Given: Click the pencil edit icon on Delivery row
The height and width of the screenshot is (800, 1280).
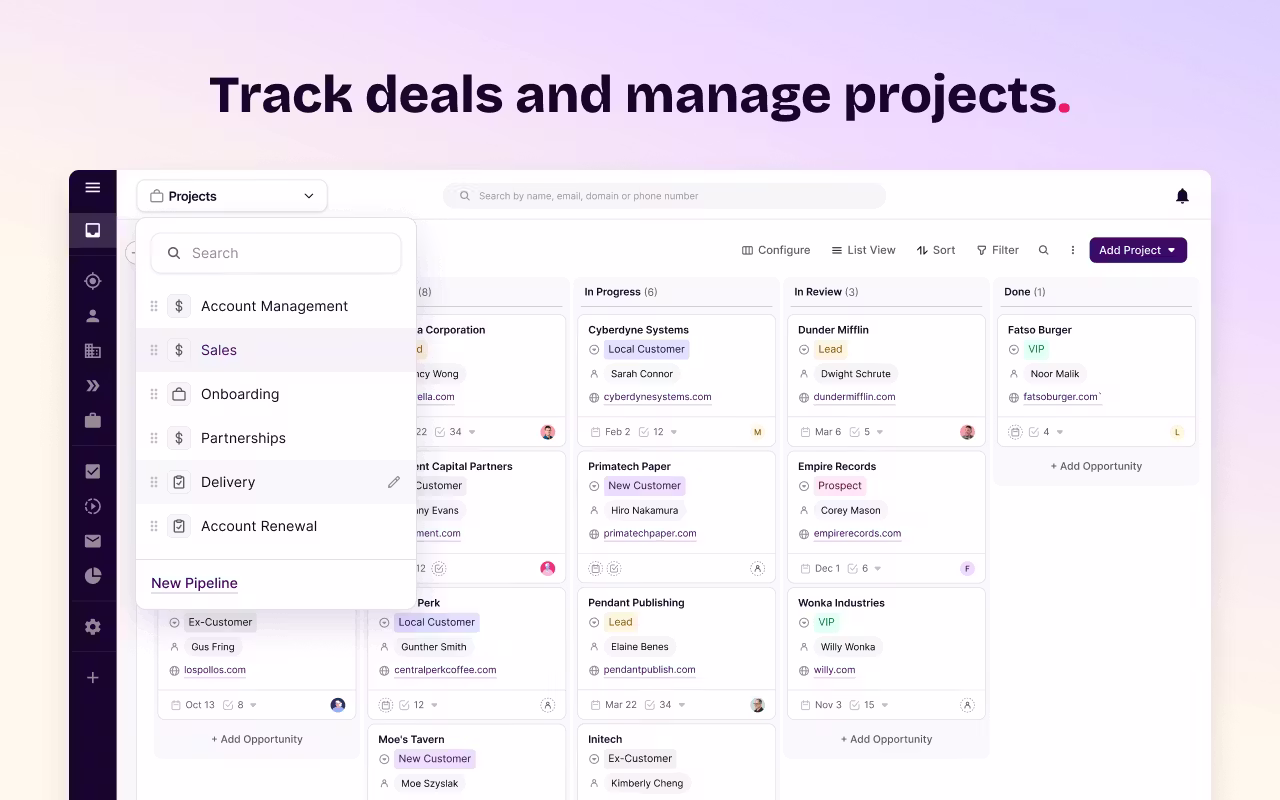Looking at the screenshot, I should coord(394,482).
